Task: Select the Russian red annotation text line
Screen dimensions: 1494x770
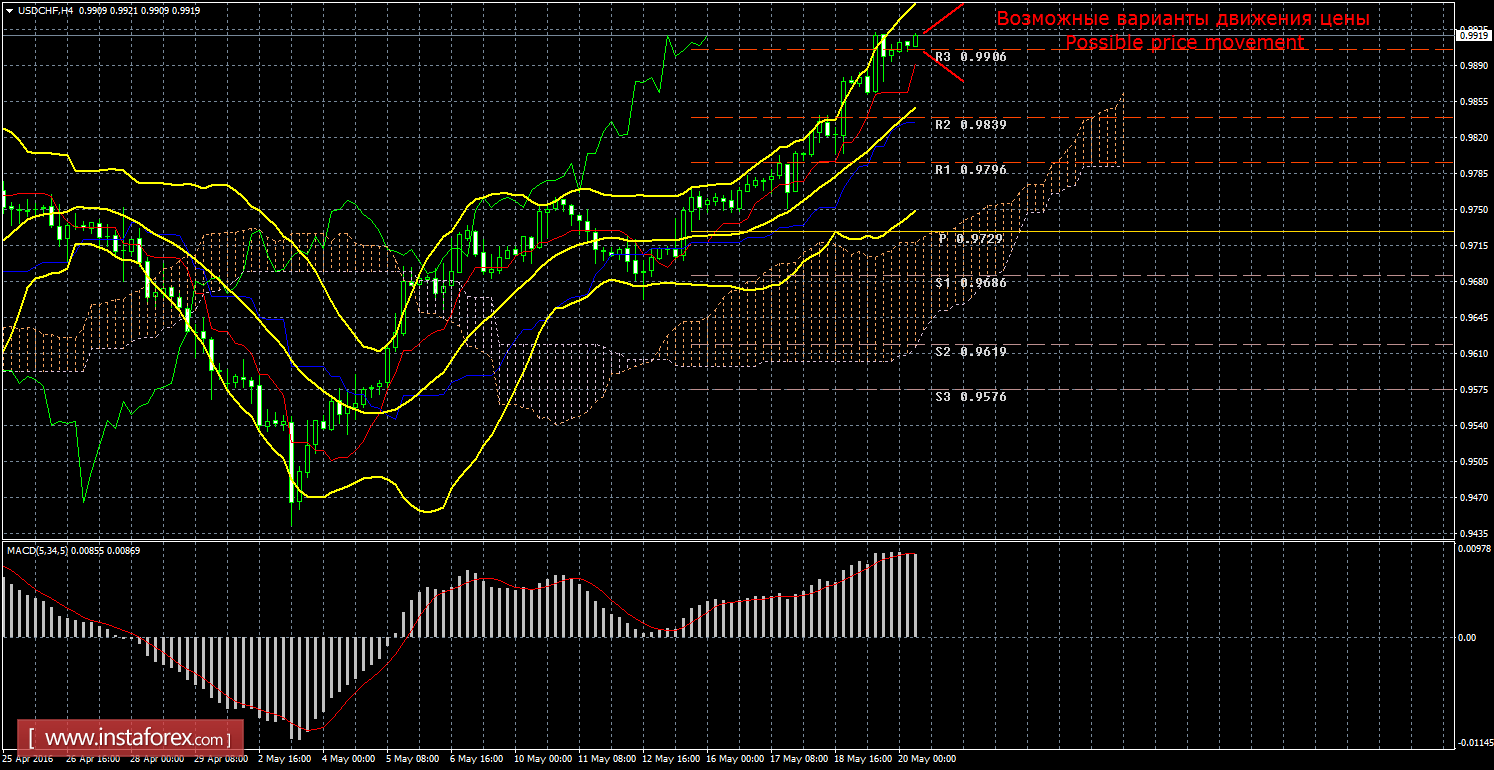Action: [1183, 18]
